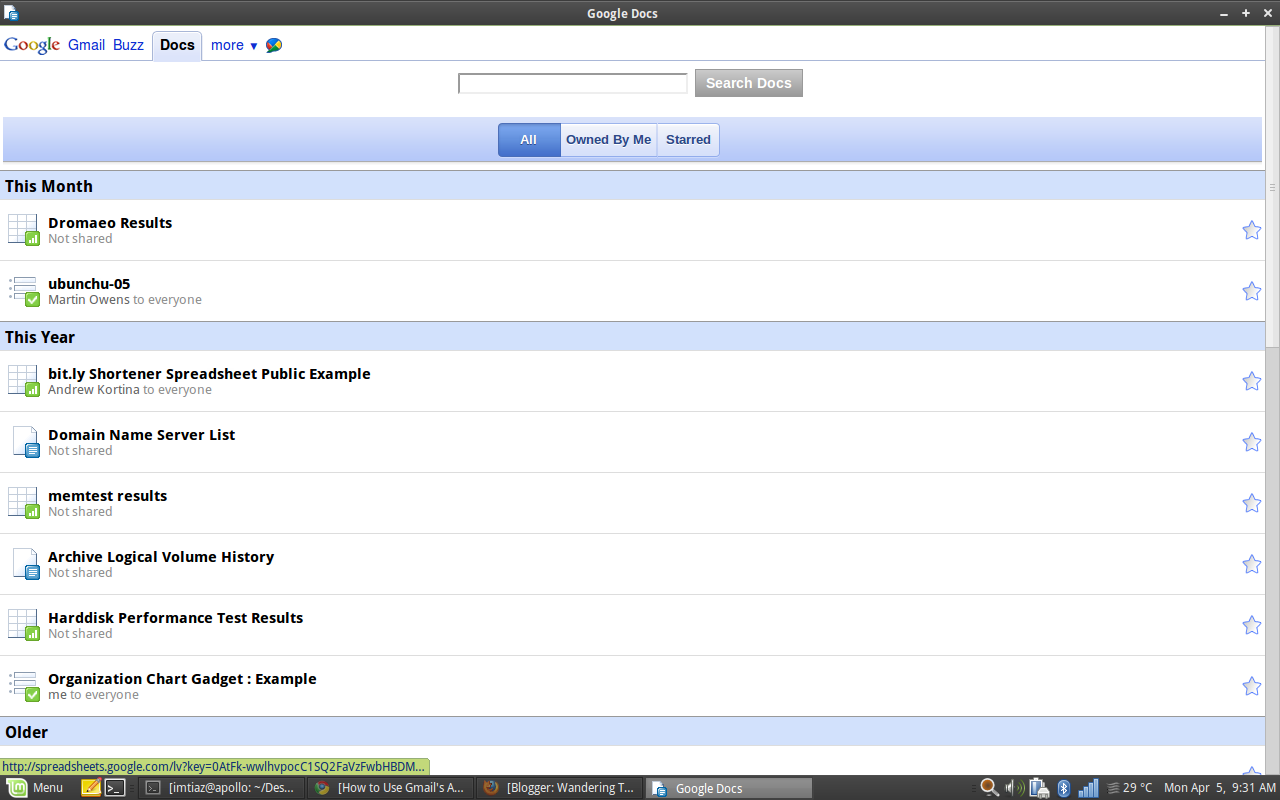The height and width of the screenshot is (800, 1280).
Task: Switch to the imtiaz@apollo terminal taskbar window
Action: pos(220,788)
